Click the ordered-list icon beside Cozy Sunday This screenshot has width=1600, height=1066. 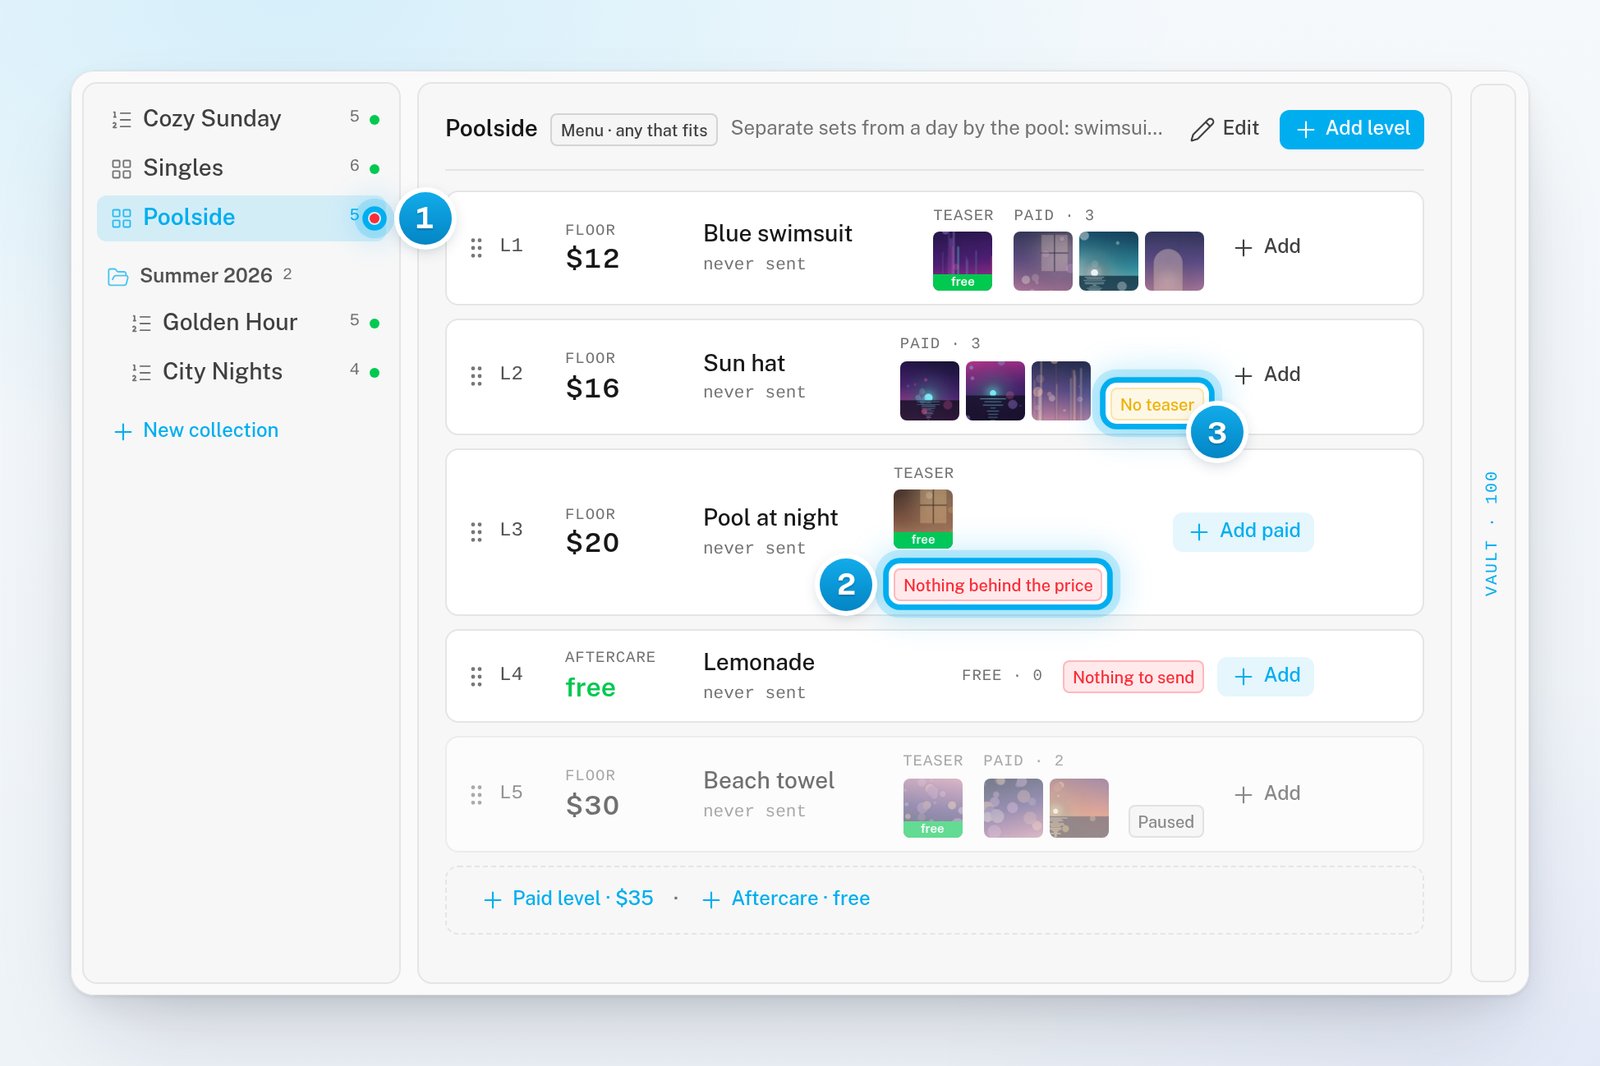[121, 120]
